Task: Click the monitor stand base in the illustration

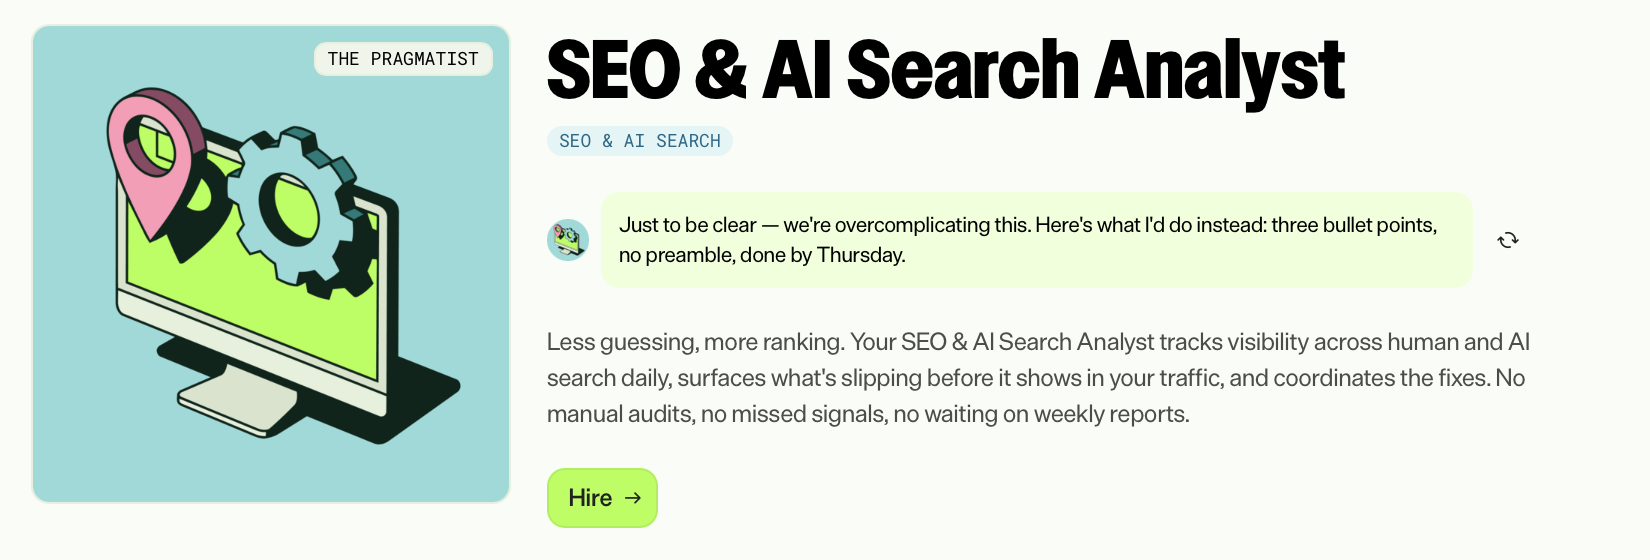Action: 236,400
